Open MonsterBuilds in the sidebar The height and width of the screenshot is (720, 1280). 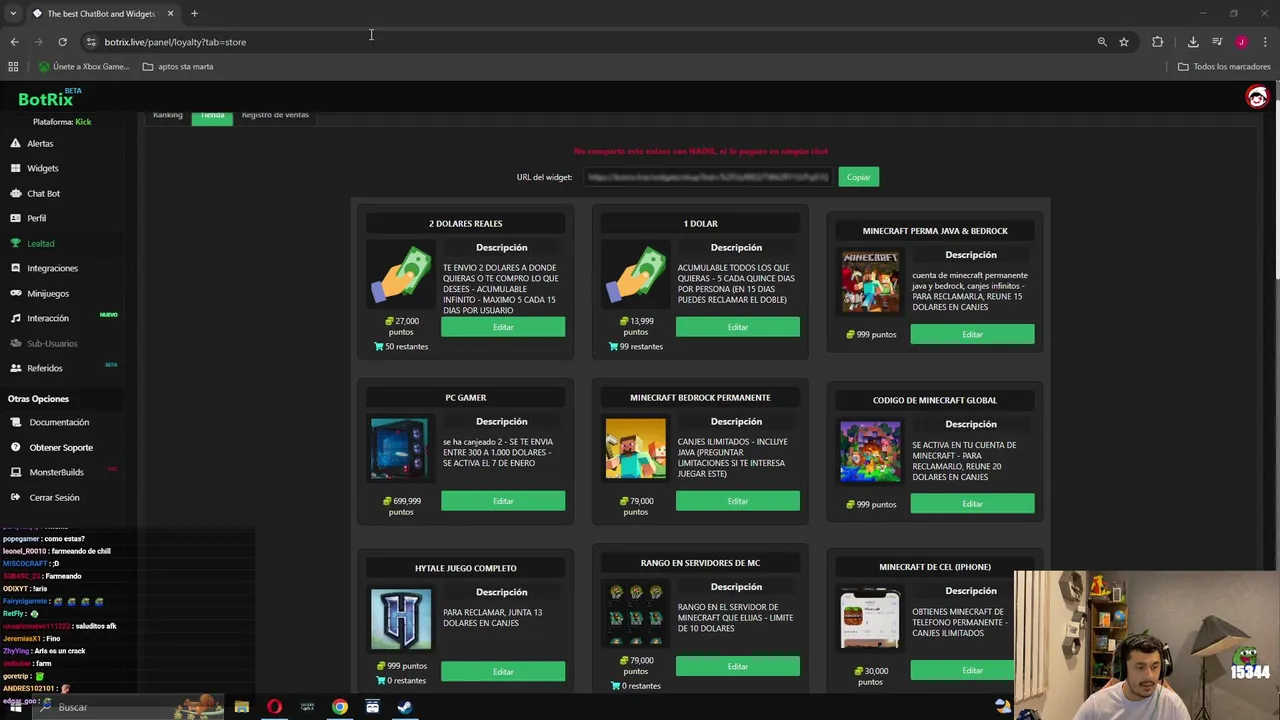(55, 472)
